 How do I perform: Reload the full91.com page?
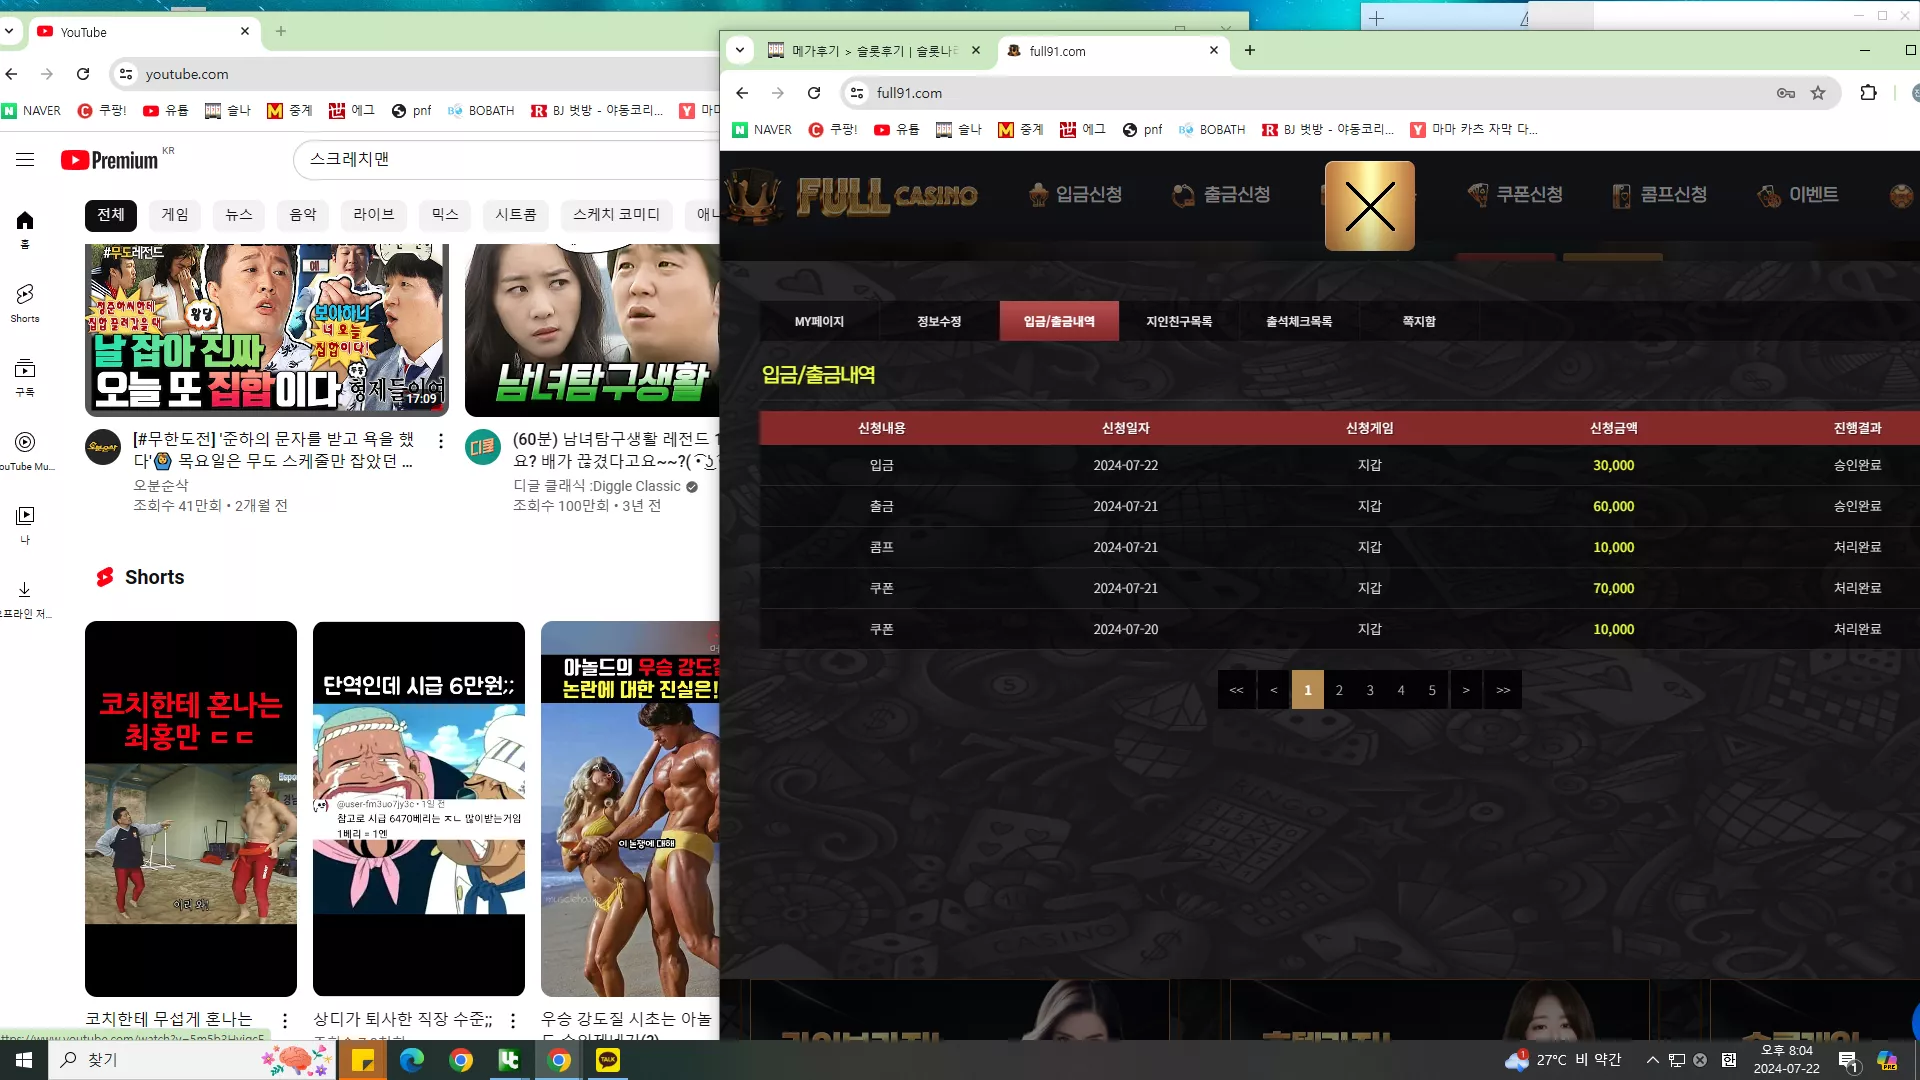(814, 93)
